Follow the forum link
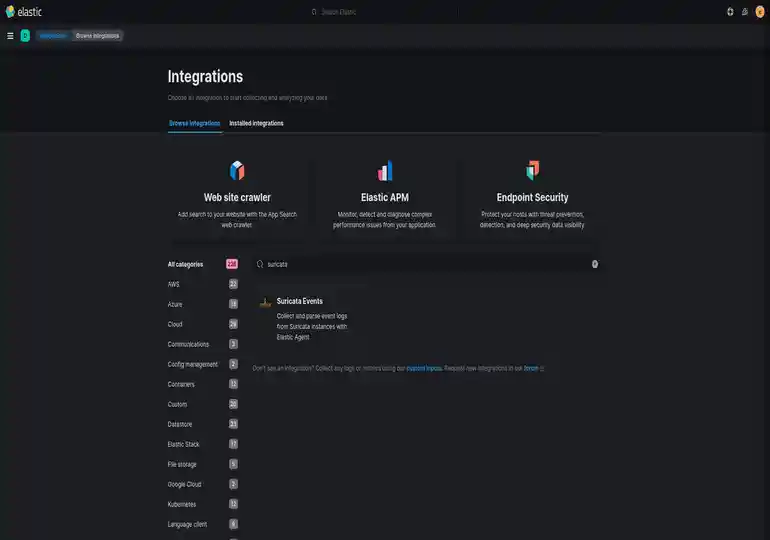 pyautogui.click(x=531, y=368)
